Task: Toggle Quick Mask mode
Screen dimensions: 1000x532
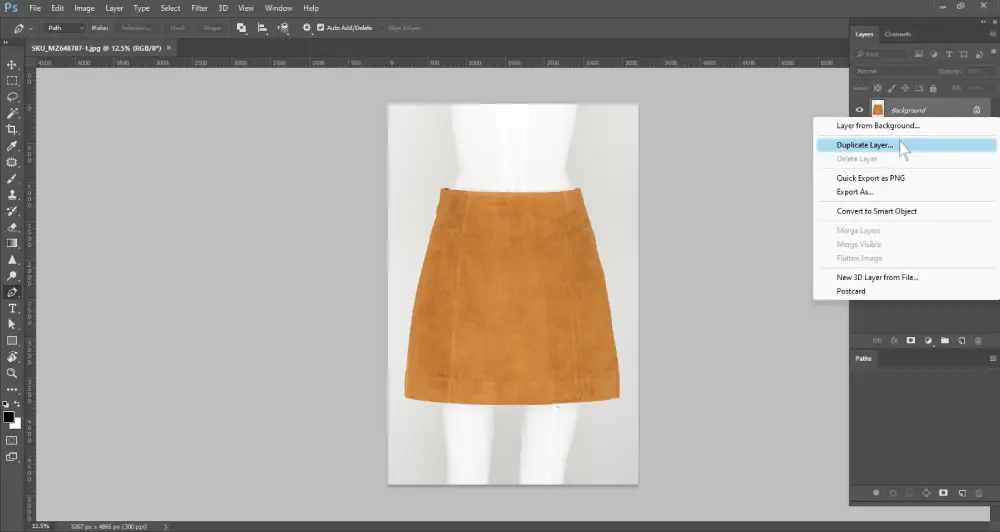Action: [11, 441]
